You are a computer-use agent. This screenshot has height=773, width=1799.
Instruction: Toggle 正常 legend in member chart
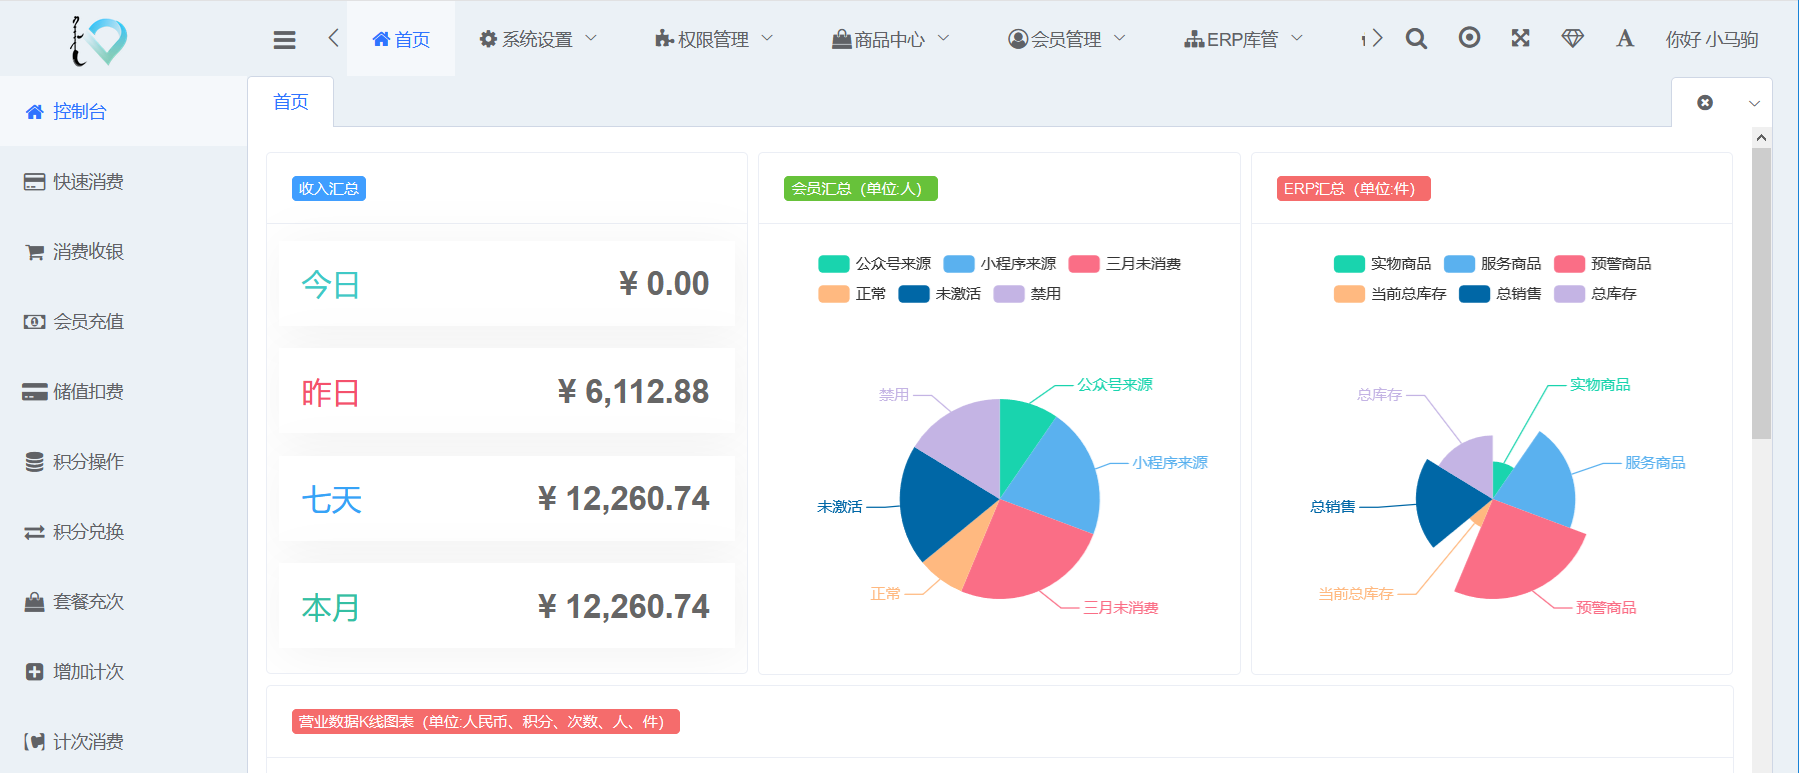[852, 294]
